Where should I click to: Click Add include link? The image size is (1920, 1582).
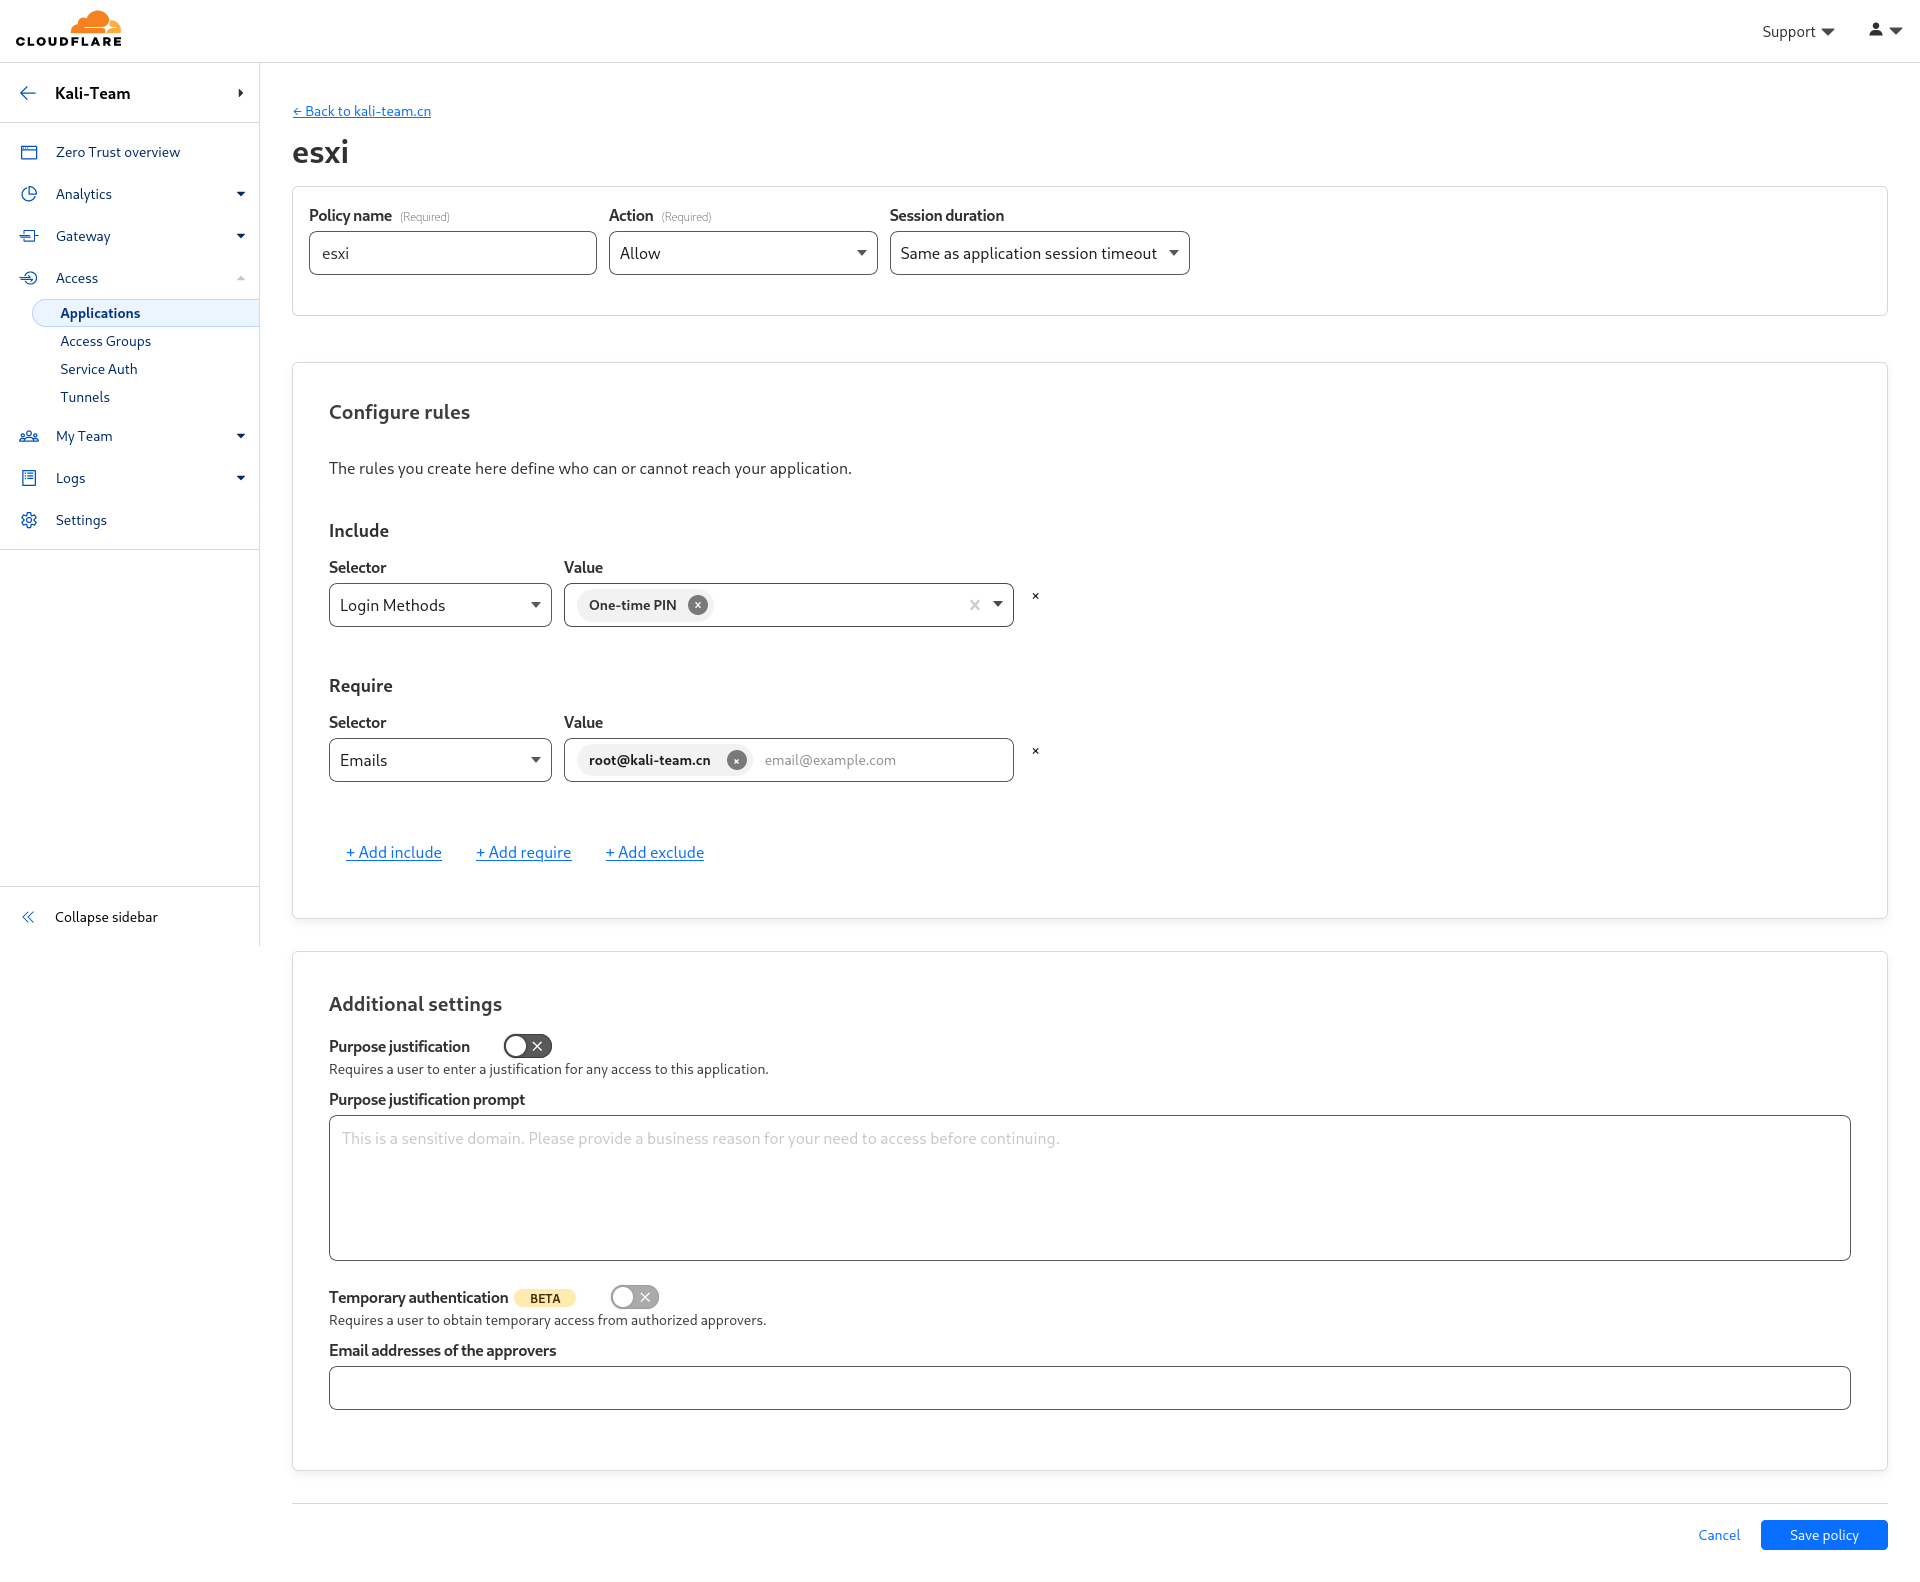click(394, 852)
